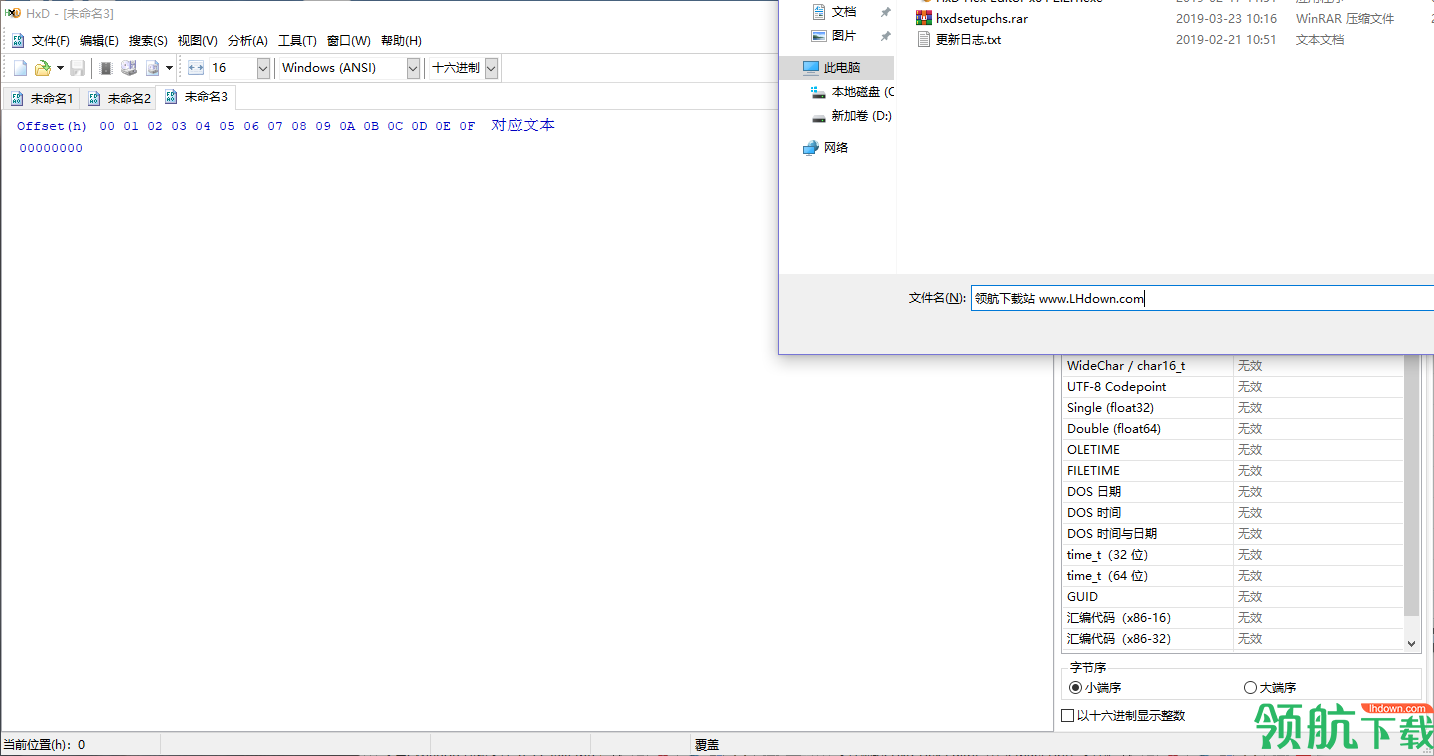Click the pin icon next to 图片
The width and height of the screenshot is (1434, 756).
click(x=885, y=36)
